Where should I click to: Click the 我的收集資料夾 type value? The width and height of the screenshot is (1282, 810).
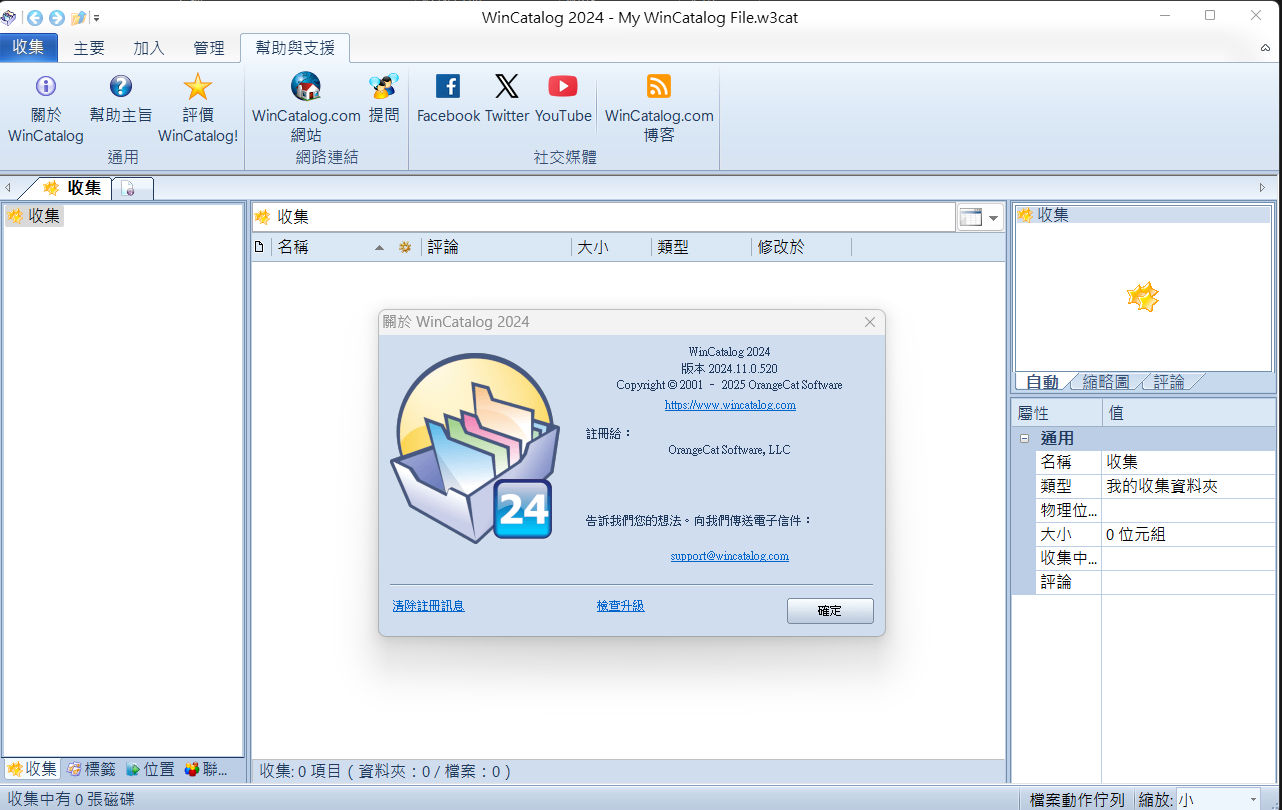[x=1188, y=486]
